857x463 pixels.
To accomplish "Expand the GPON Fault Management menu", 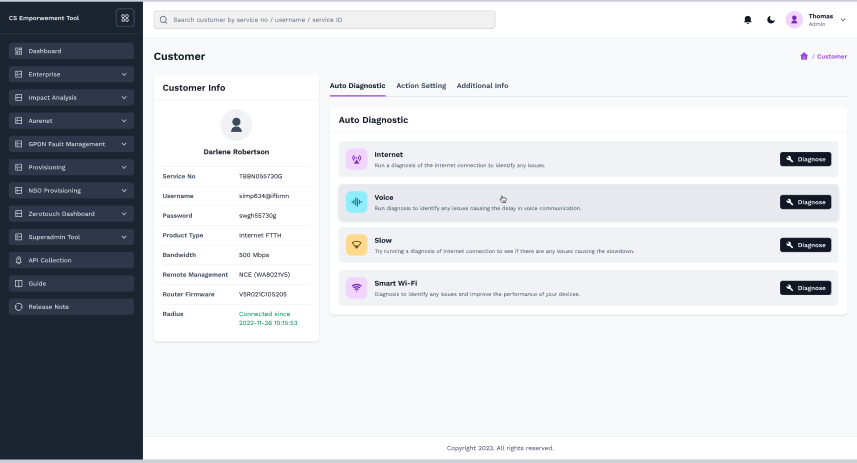I will click(x=71, y=144).
